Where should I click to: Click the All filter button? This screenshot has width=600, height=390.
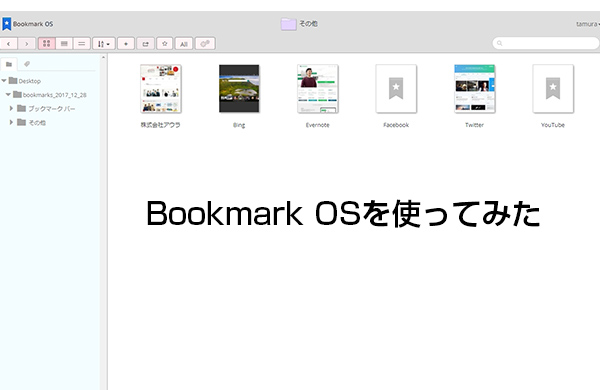(184, 44)
